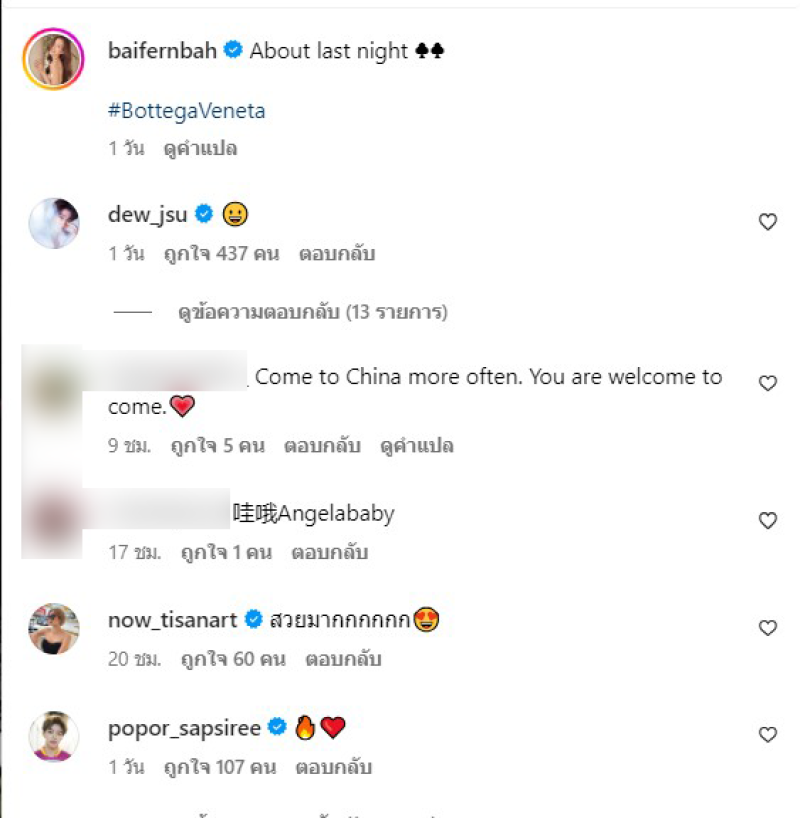Open now_tisanart's profile avatar
800x818 pixels.
coord(54,629)
